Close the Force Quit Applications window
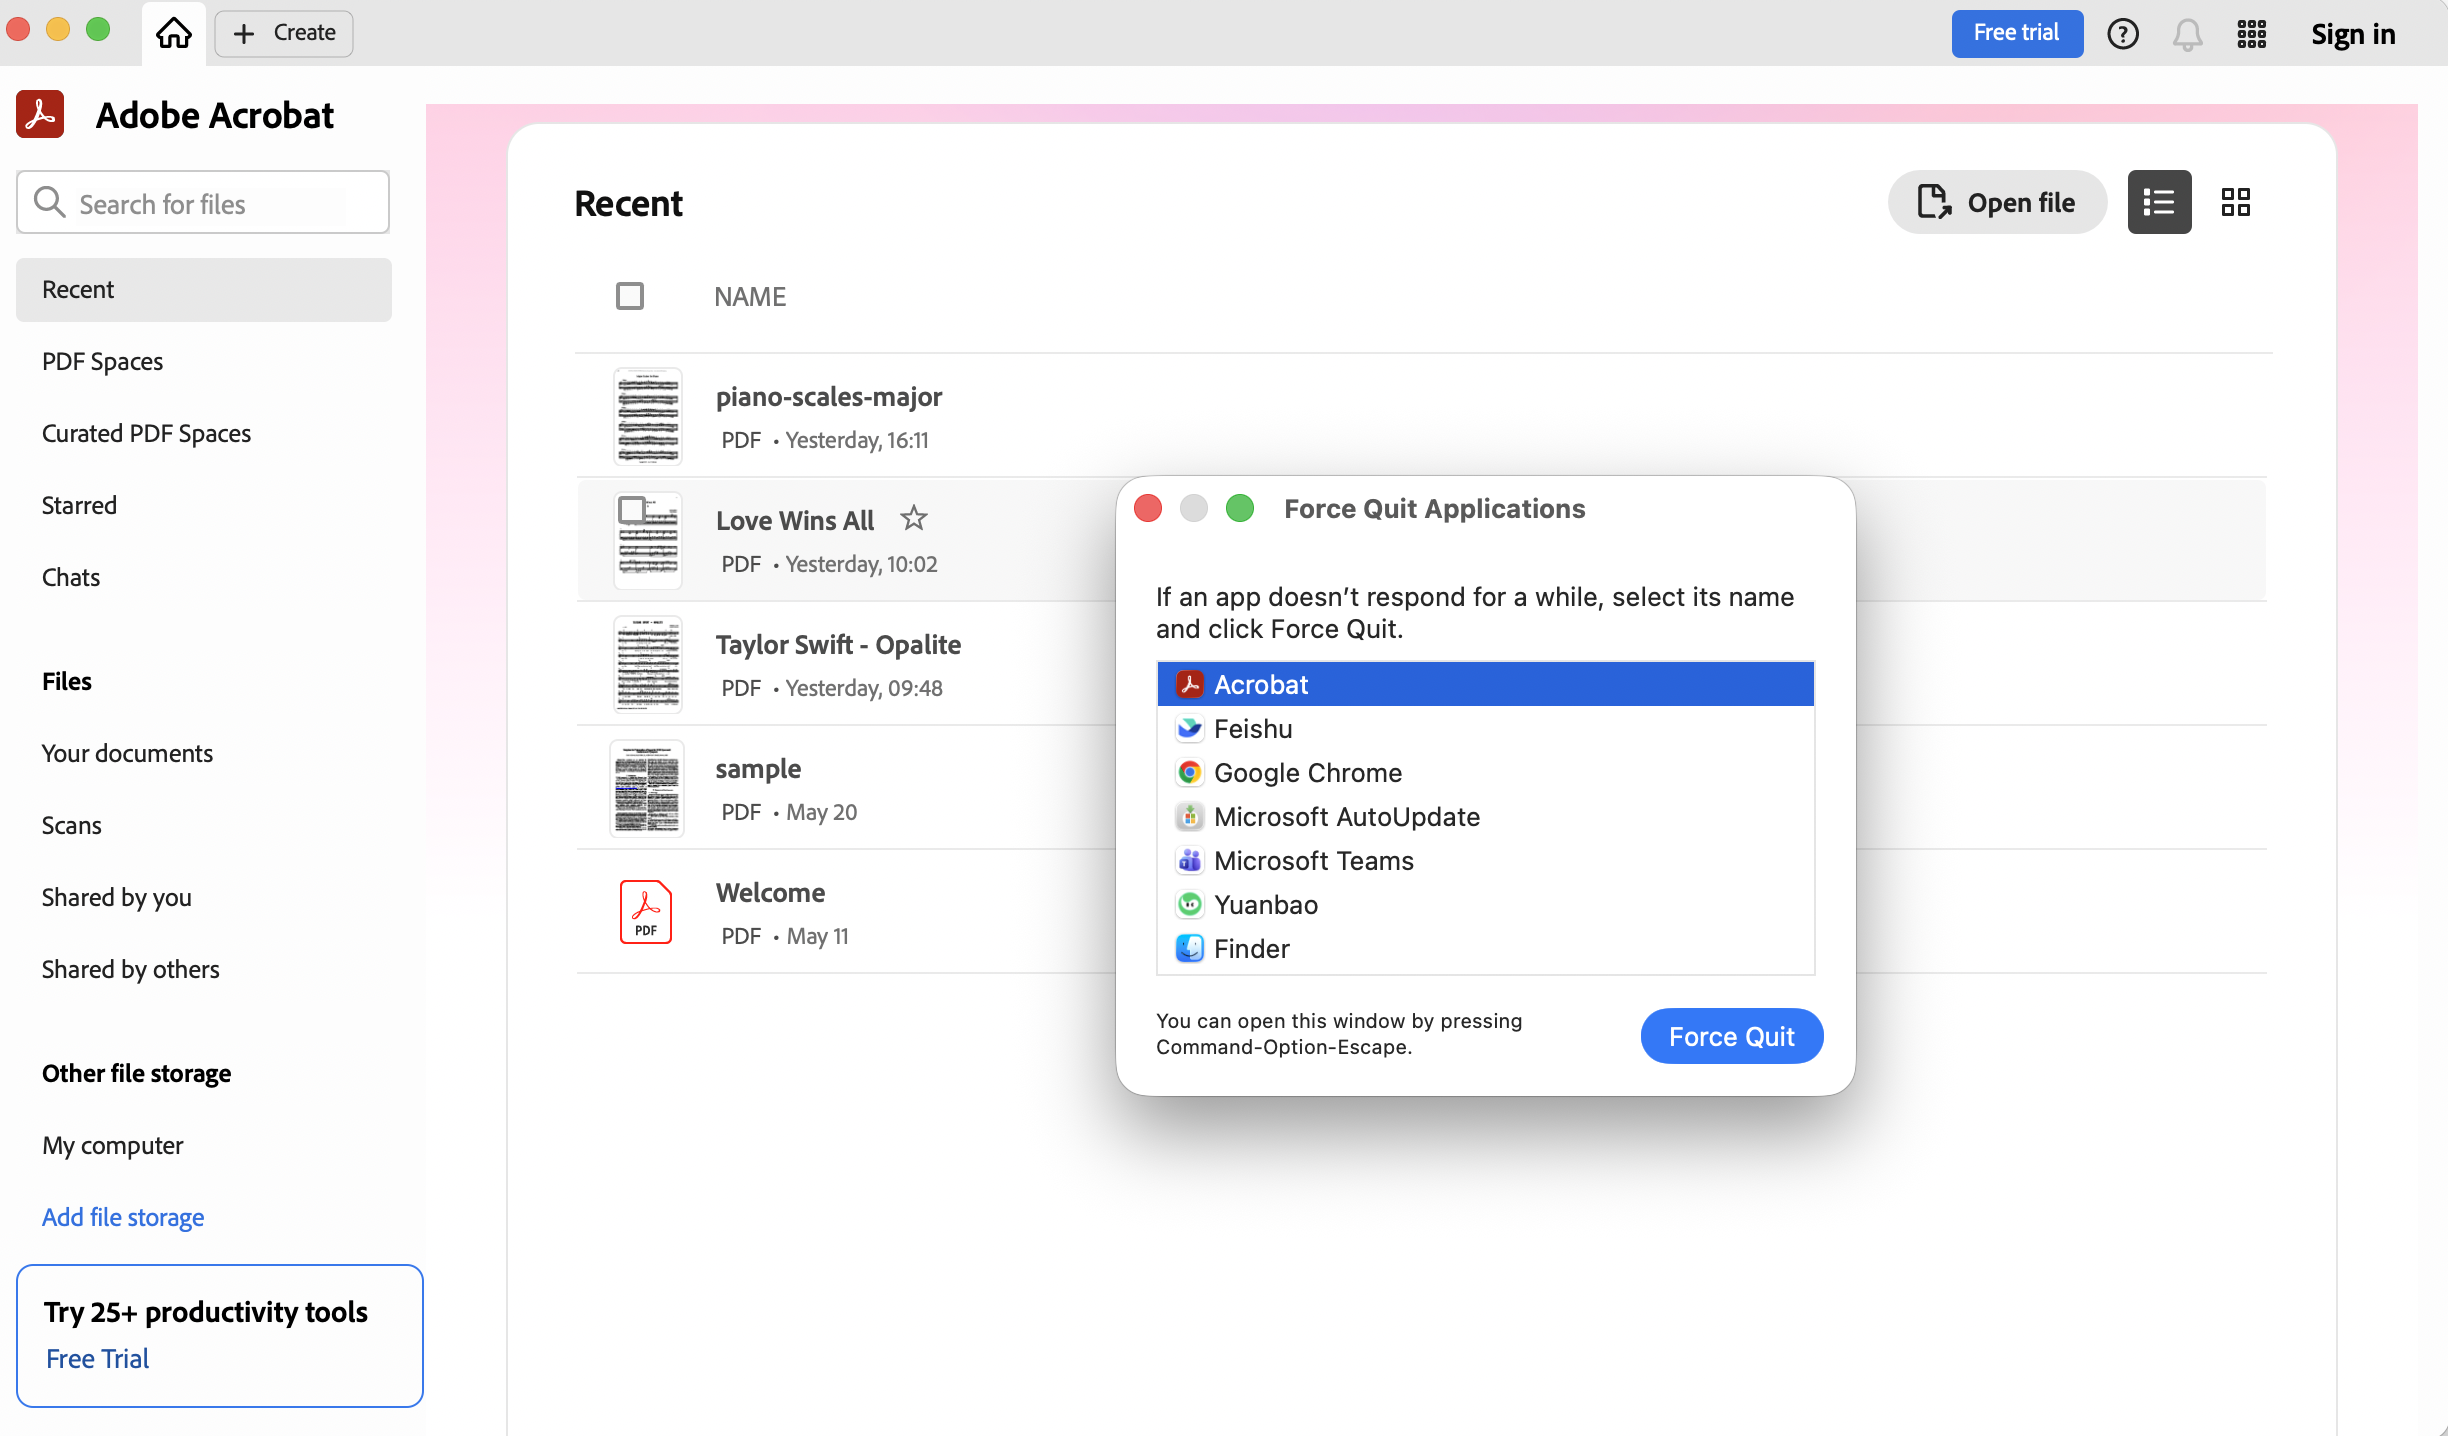The image size is (2448, 1436). [1148, 508]
